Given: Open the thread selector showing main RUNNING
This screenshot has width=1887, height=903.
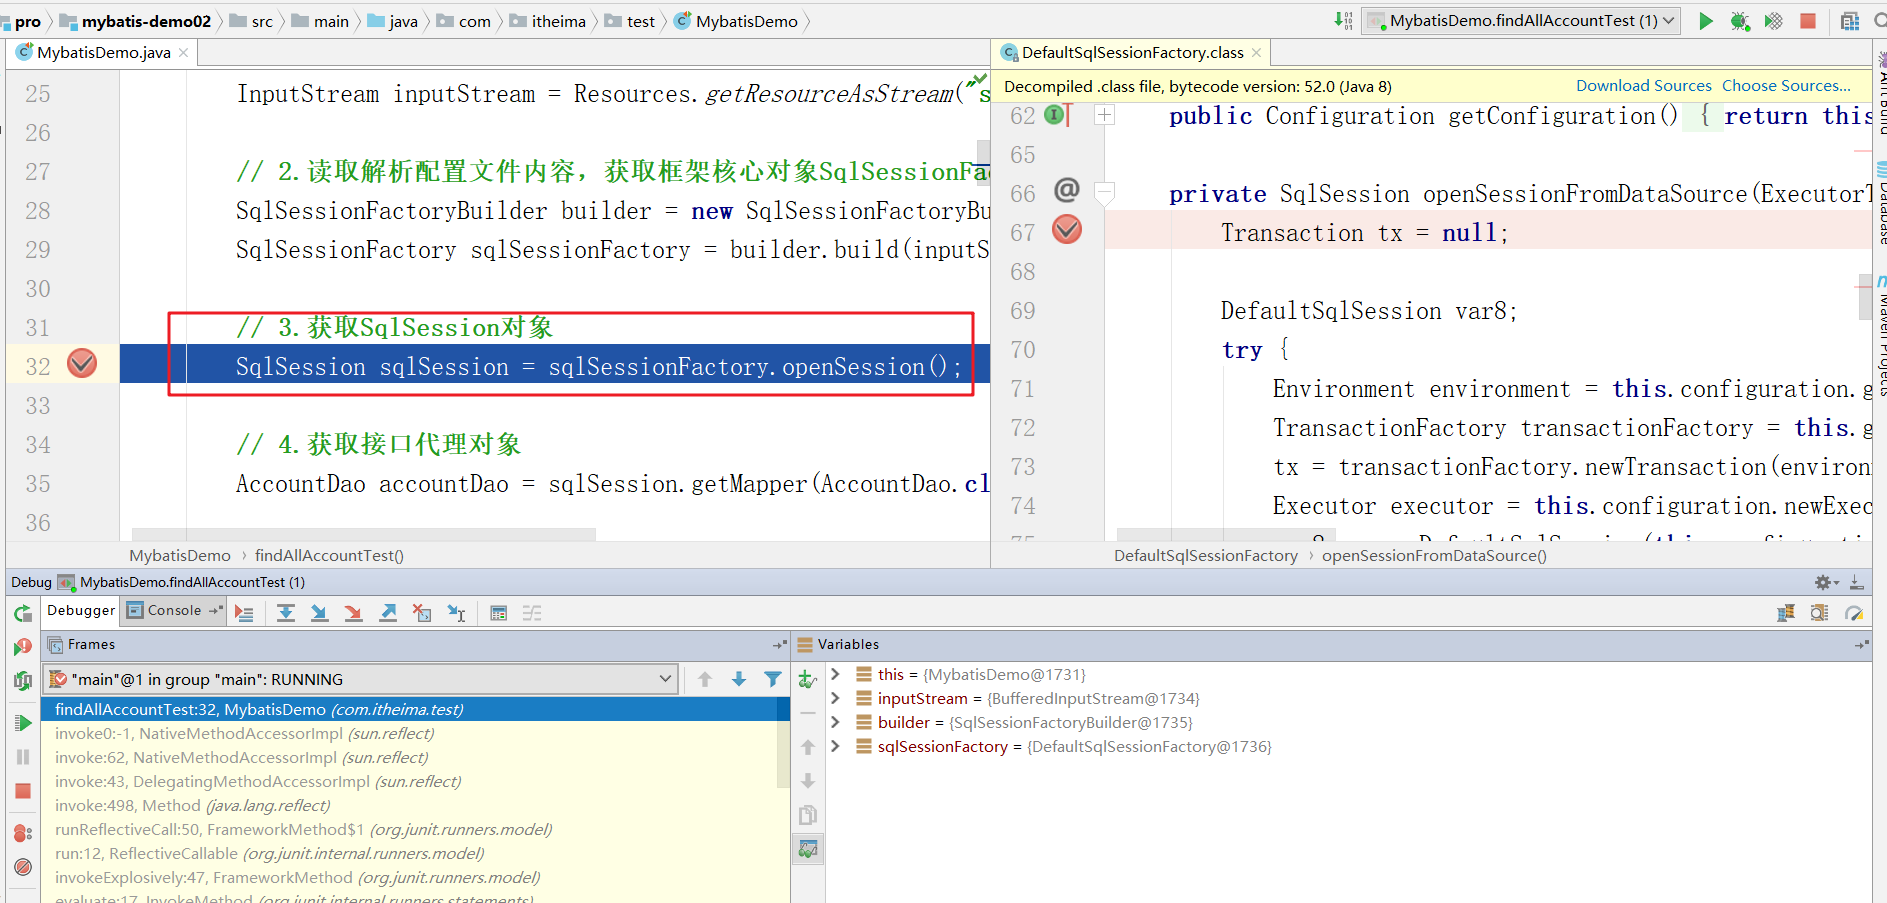Looking at the screenshot, I should 360,680.
